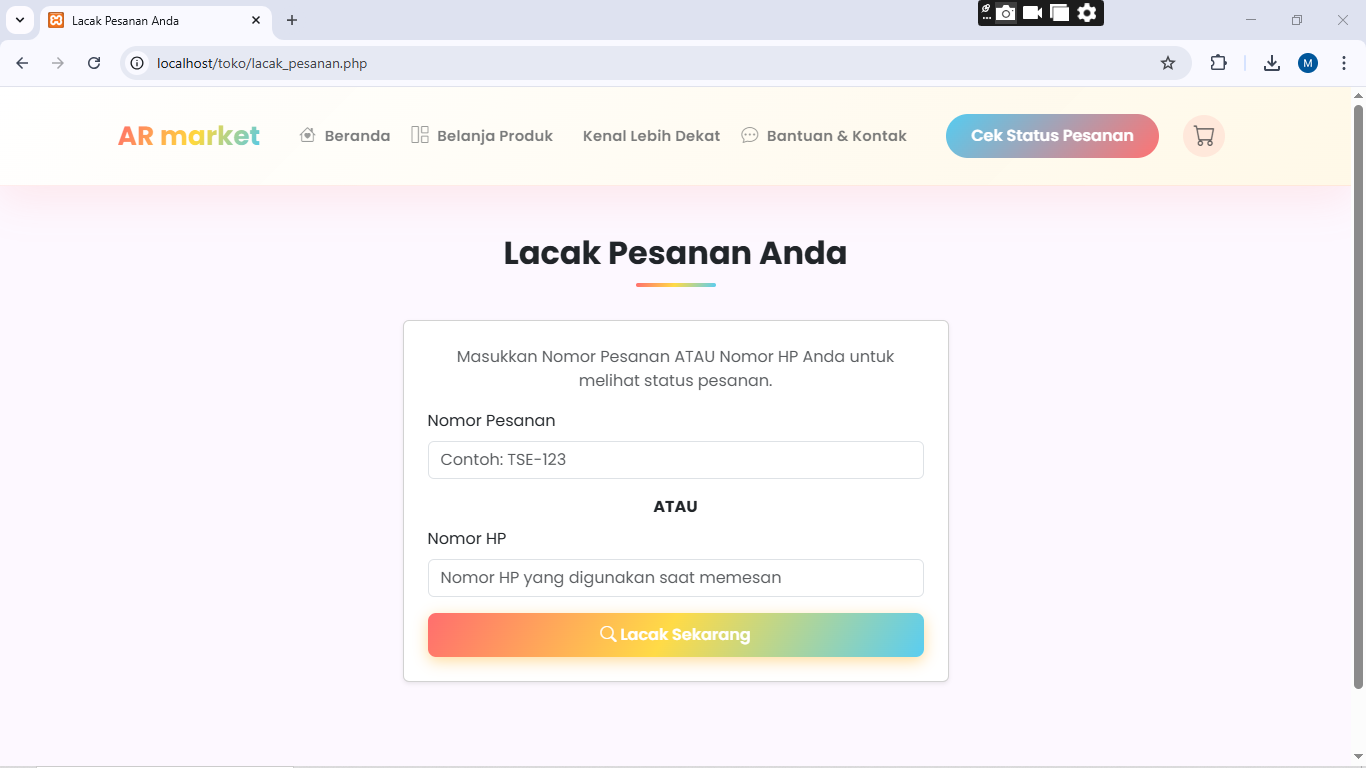The image size is (1366, 768).
Task: Click the Nomor HP input field
Action: pyautogui.click(x=675, y=578)
